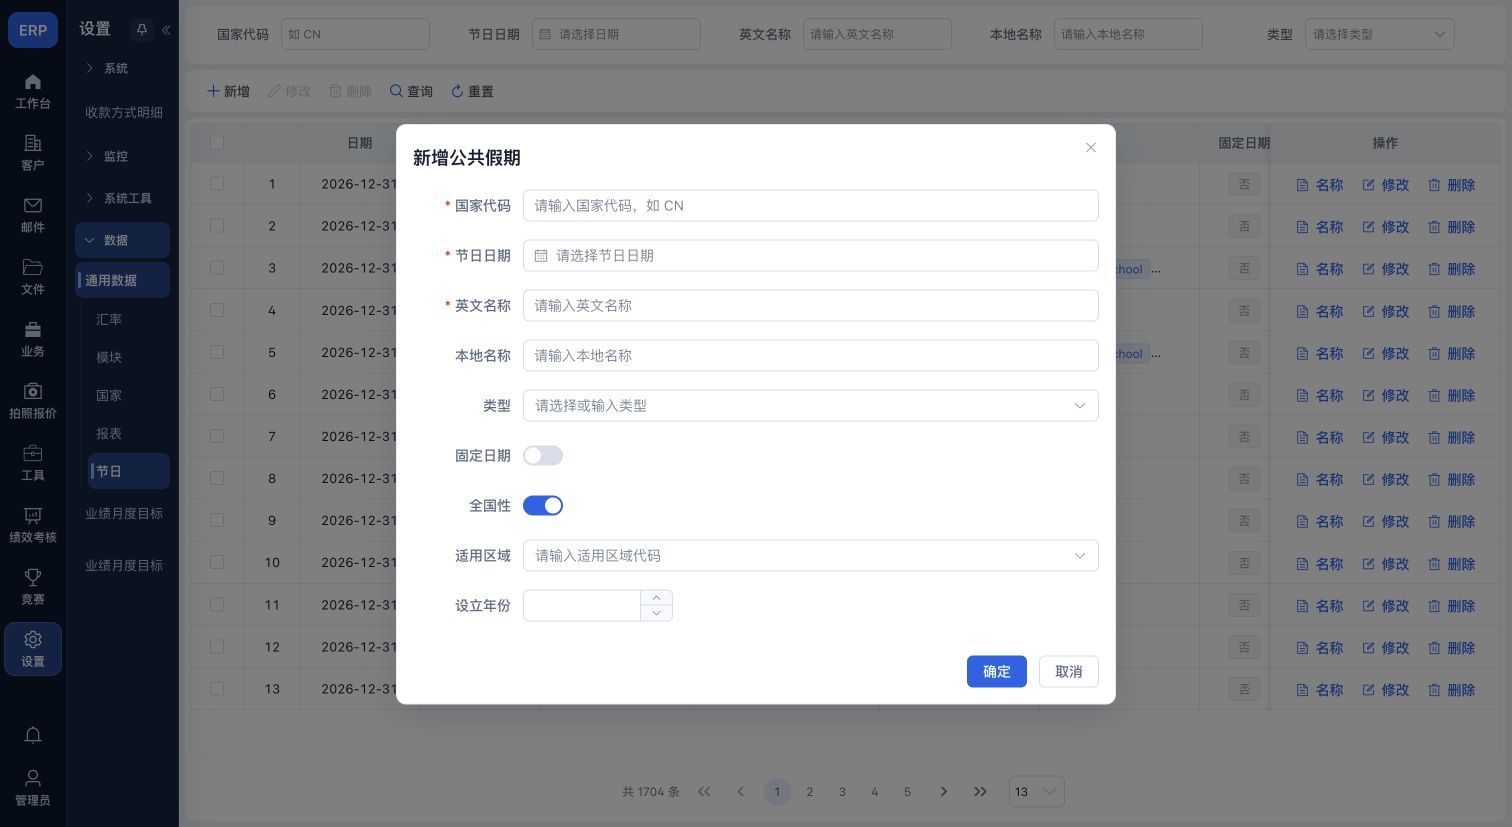Image resolution: width=1512 pixels, height=827 pixels.
Task: Click the 国家代码 input in the dialog
Action: click(x=811, y=206)
